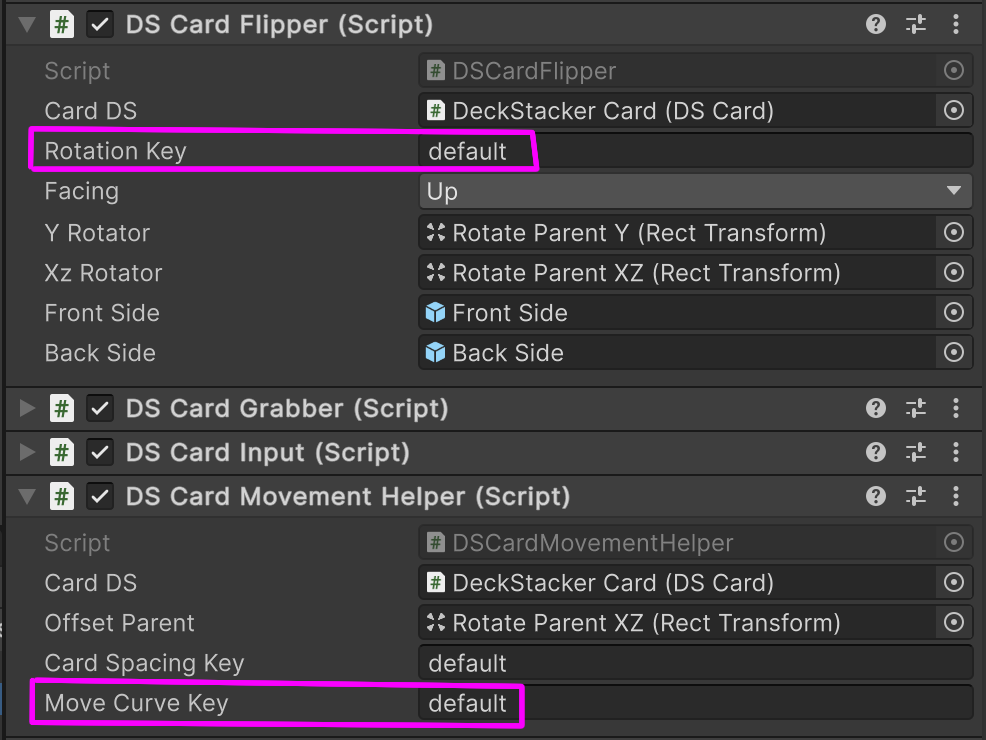986x740 pixels.
Task: Open presets for DS Card Input
Action: (916, 453)
